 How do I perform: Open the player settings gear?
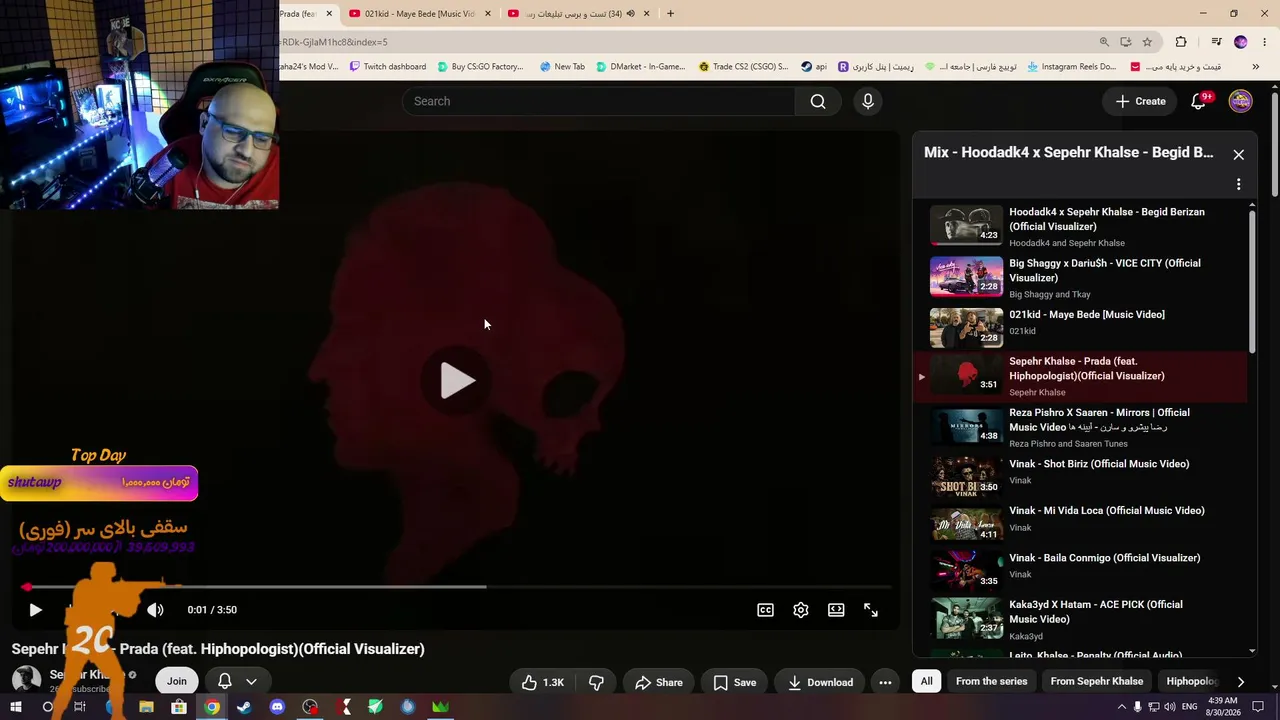click(801, 610)
